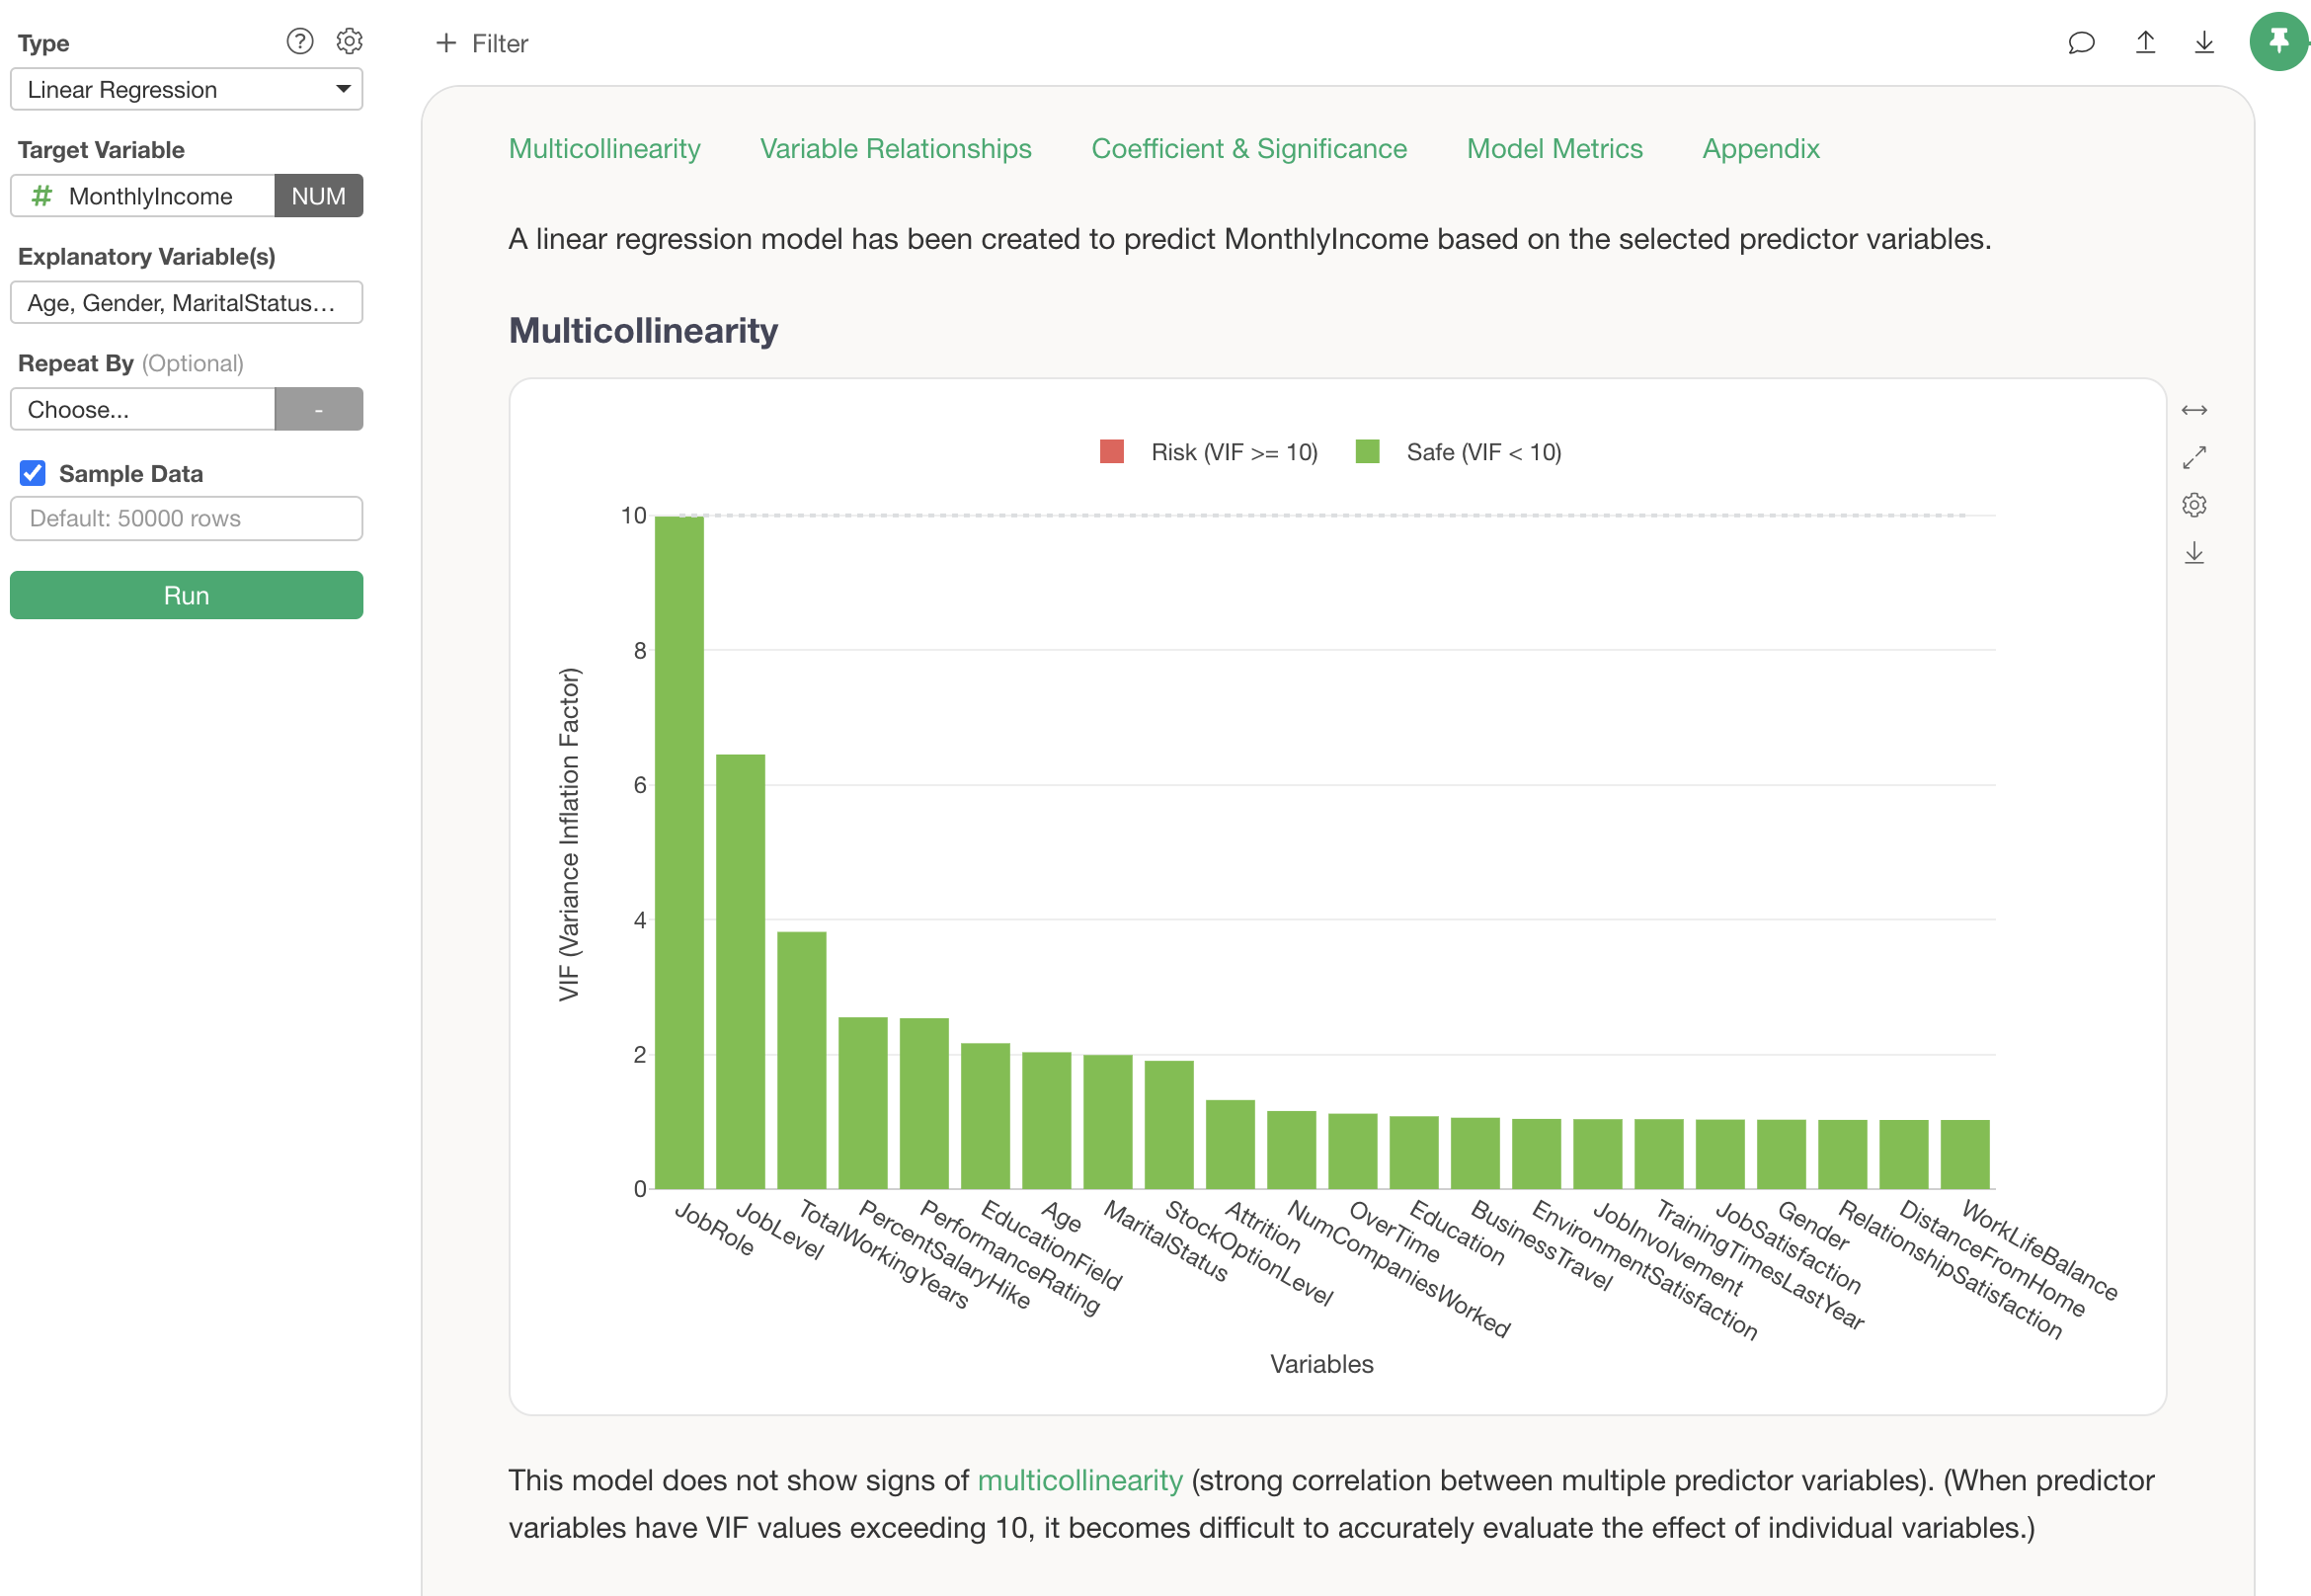Click chart horizontal expand arrows icon
The height and width of the screenshot is (1596, 2311).
tap(2194, 411)
